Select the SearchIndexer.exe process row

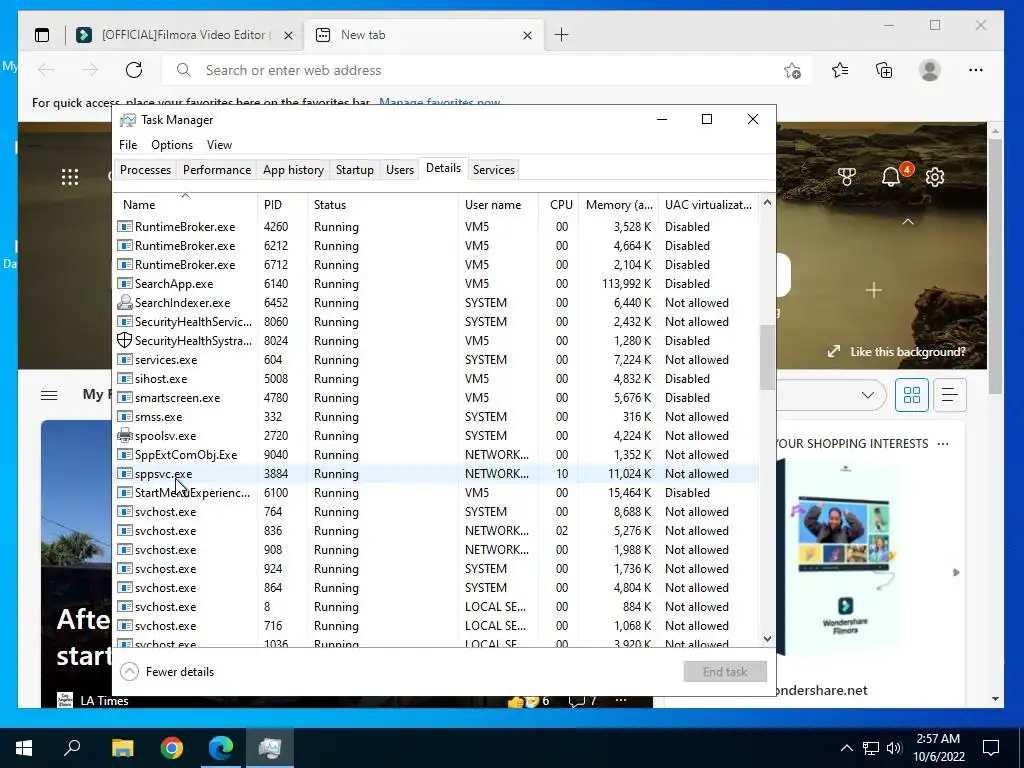436,303
